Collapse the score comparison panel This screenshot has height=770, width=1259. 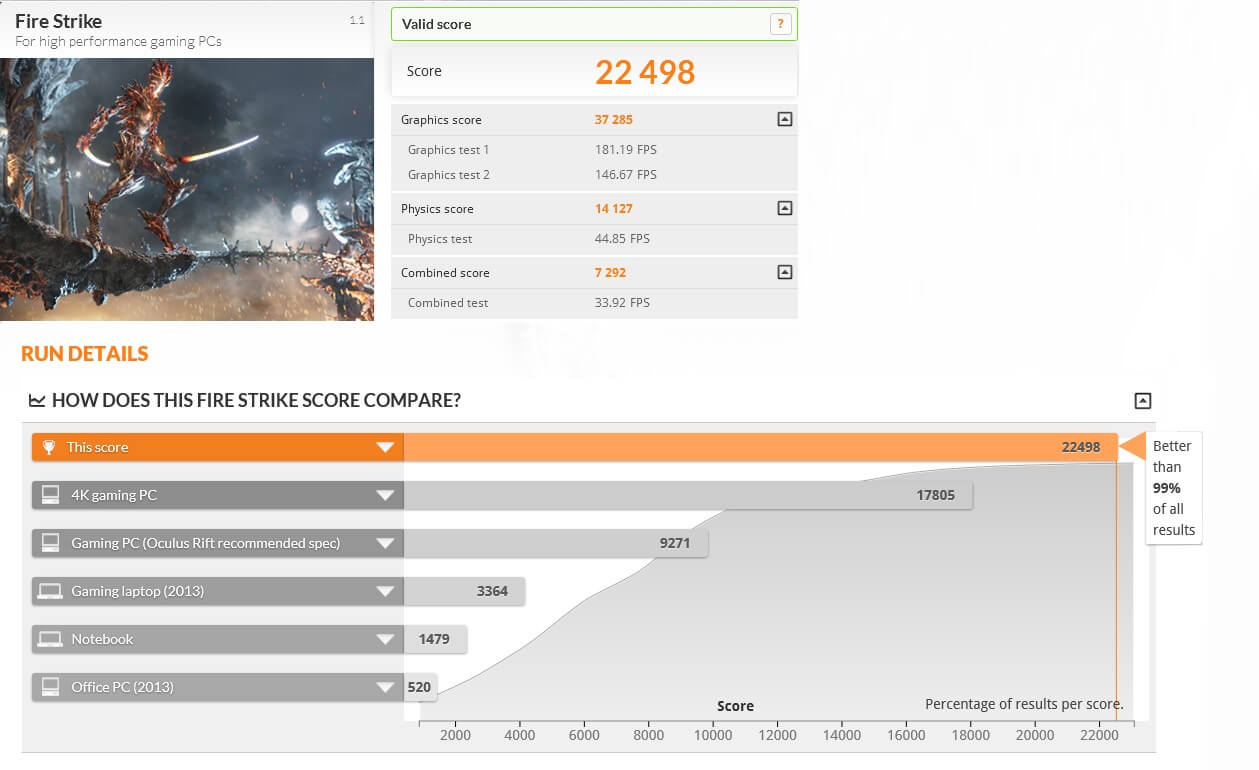click(x=1143, y=401)
